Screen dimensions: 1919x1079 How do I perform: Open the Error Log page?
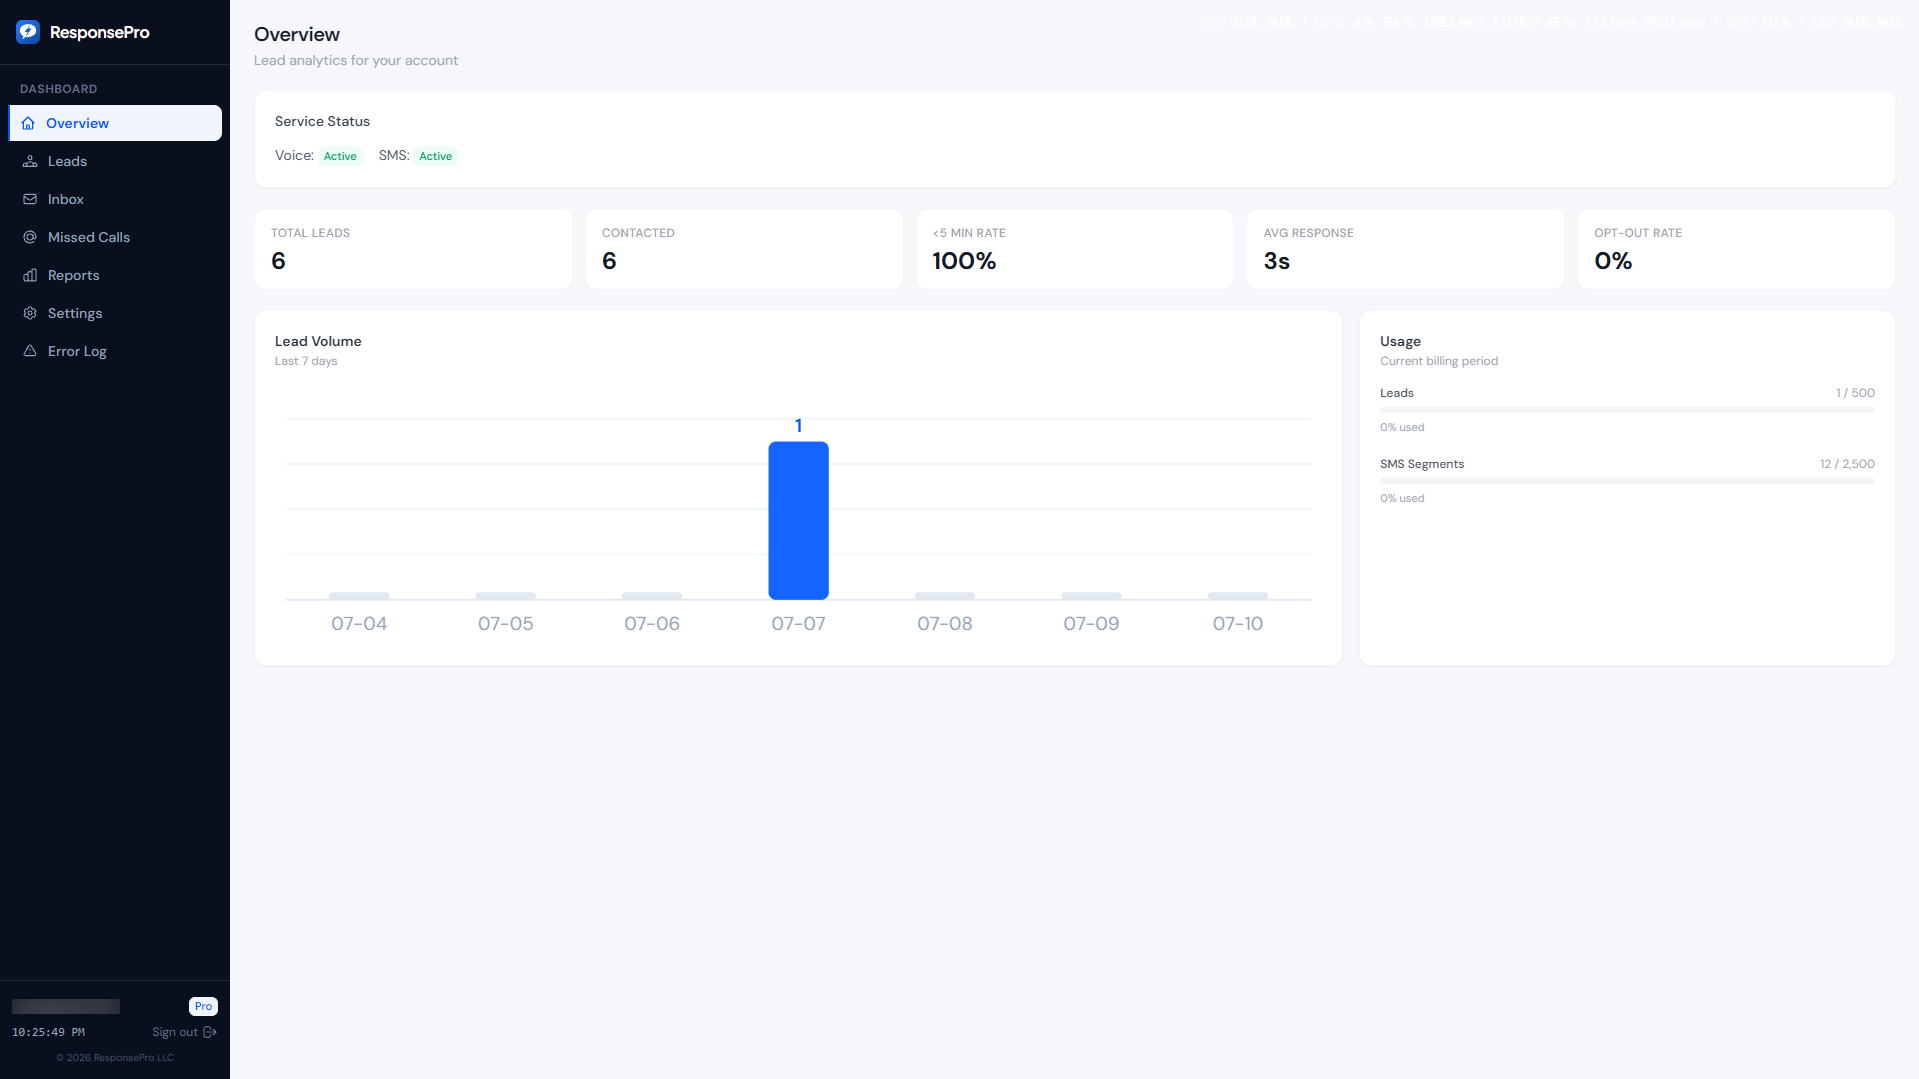[x=115, y=351]
